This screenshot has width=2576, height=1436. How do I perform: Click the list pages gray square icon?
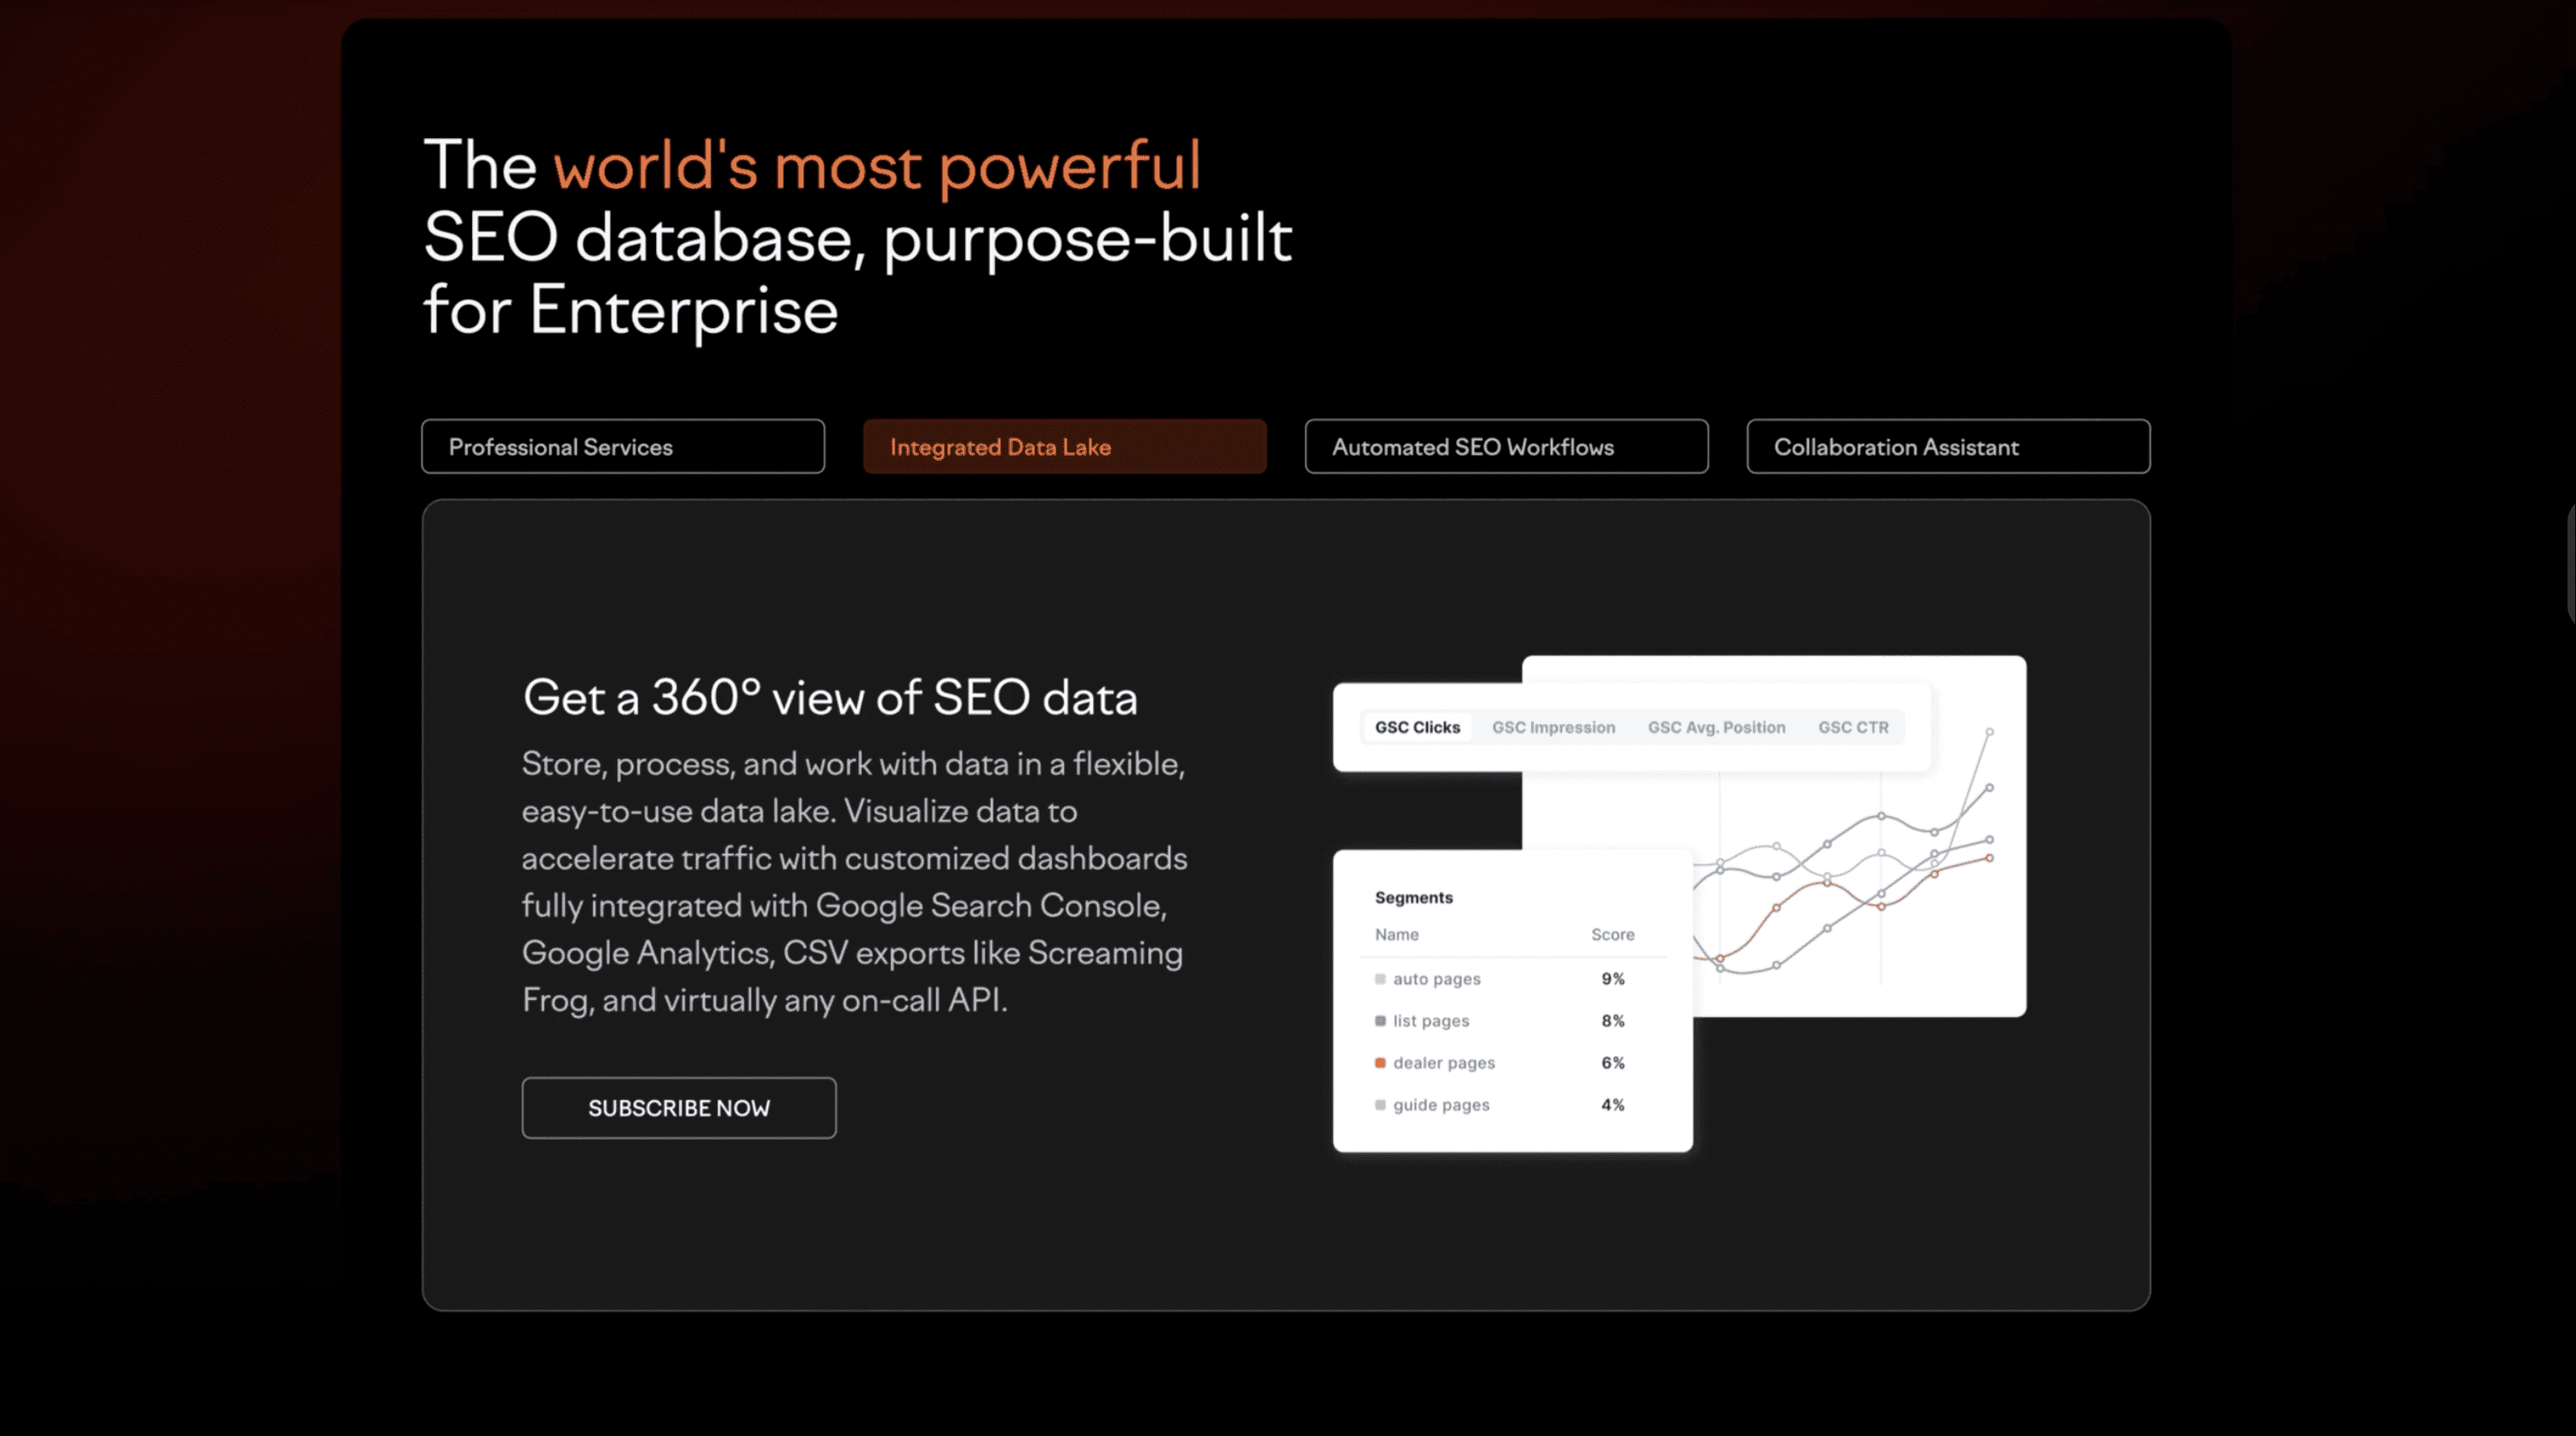(x=1380, y=1021)
